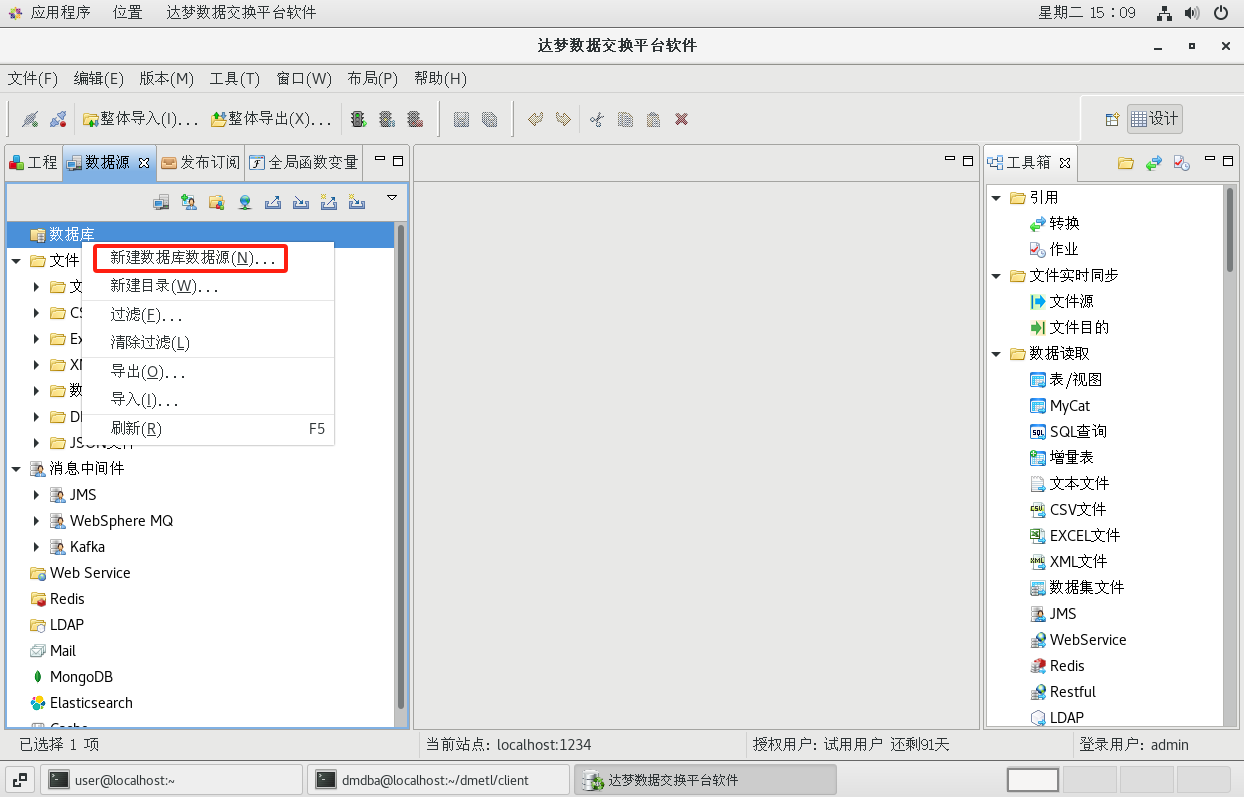The height and width of the screenshot is (797, 1244).
Task: Collapse the 数据读取 group in 工具箱
Action: [996, 354]
